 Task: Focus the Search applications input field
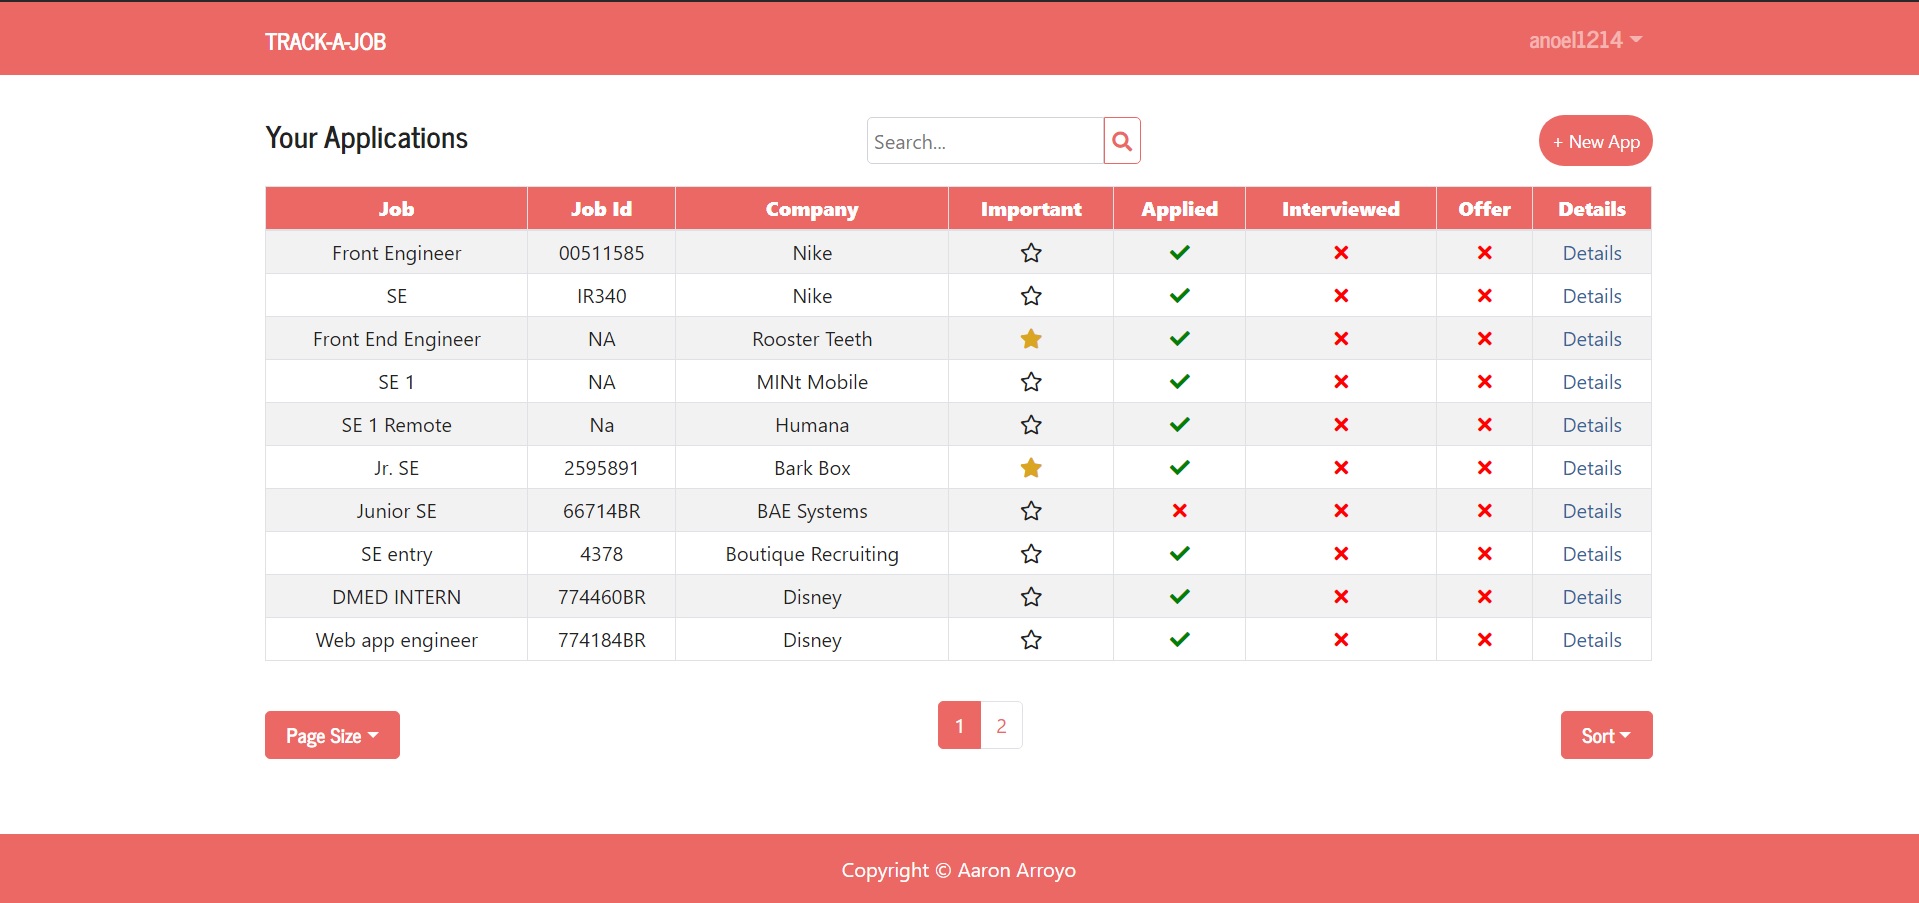click(x=985, y=141)
